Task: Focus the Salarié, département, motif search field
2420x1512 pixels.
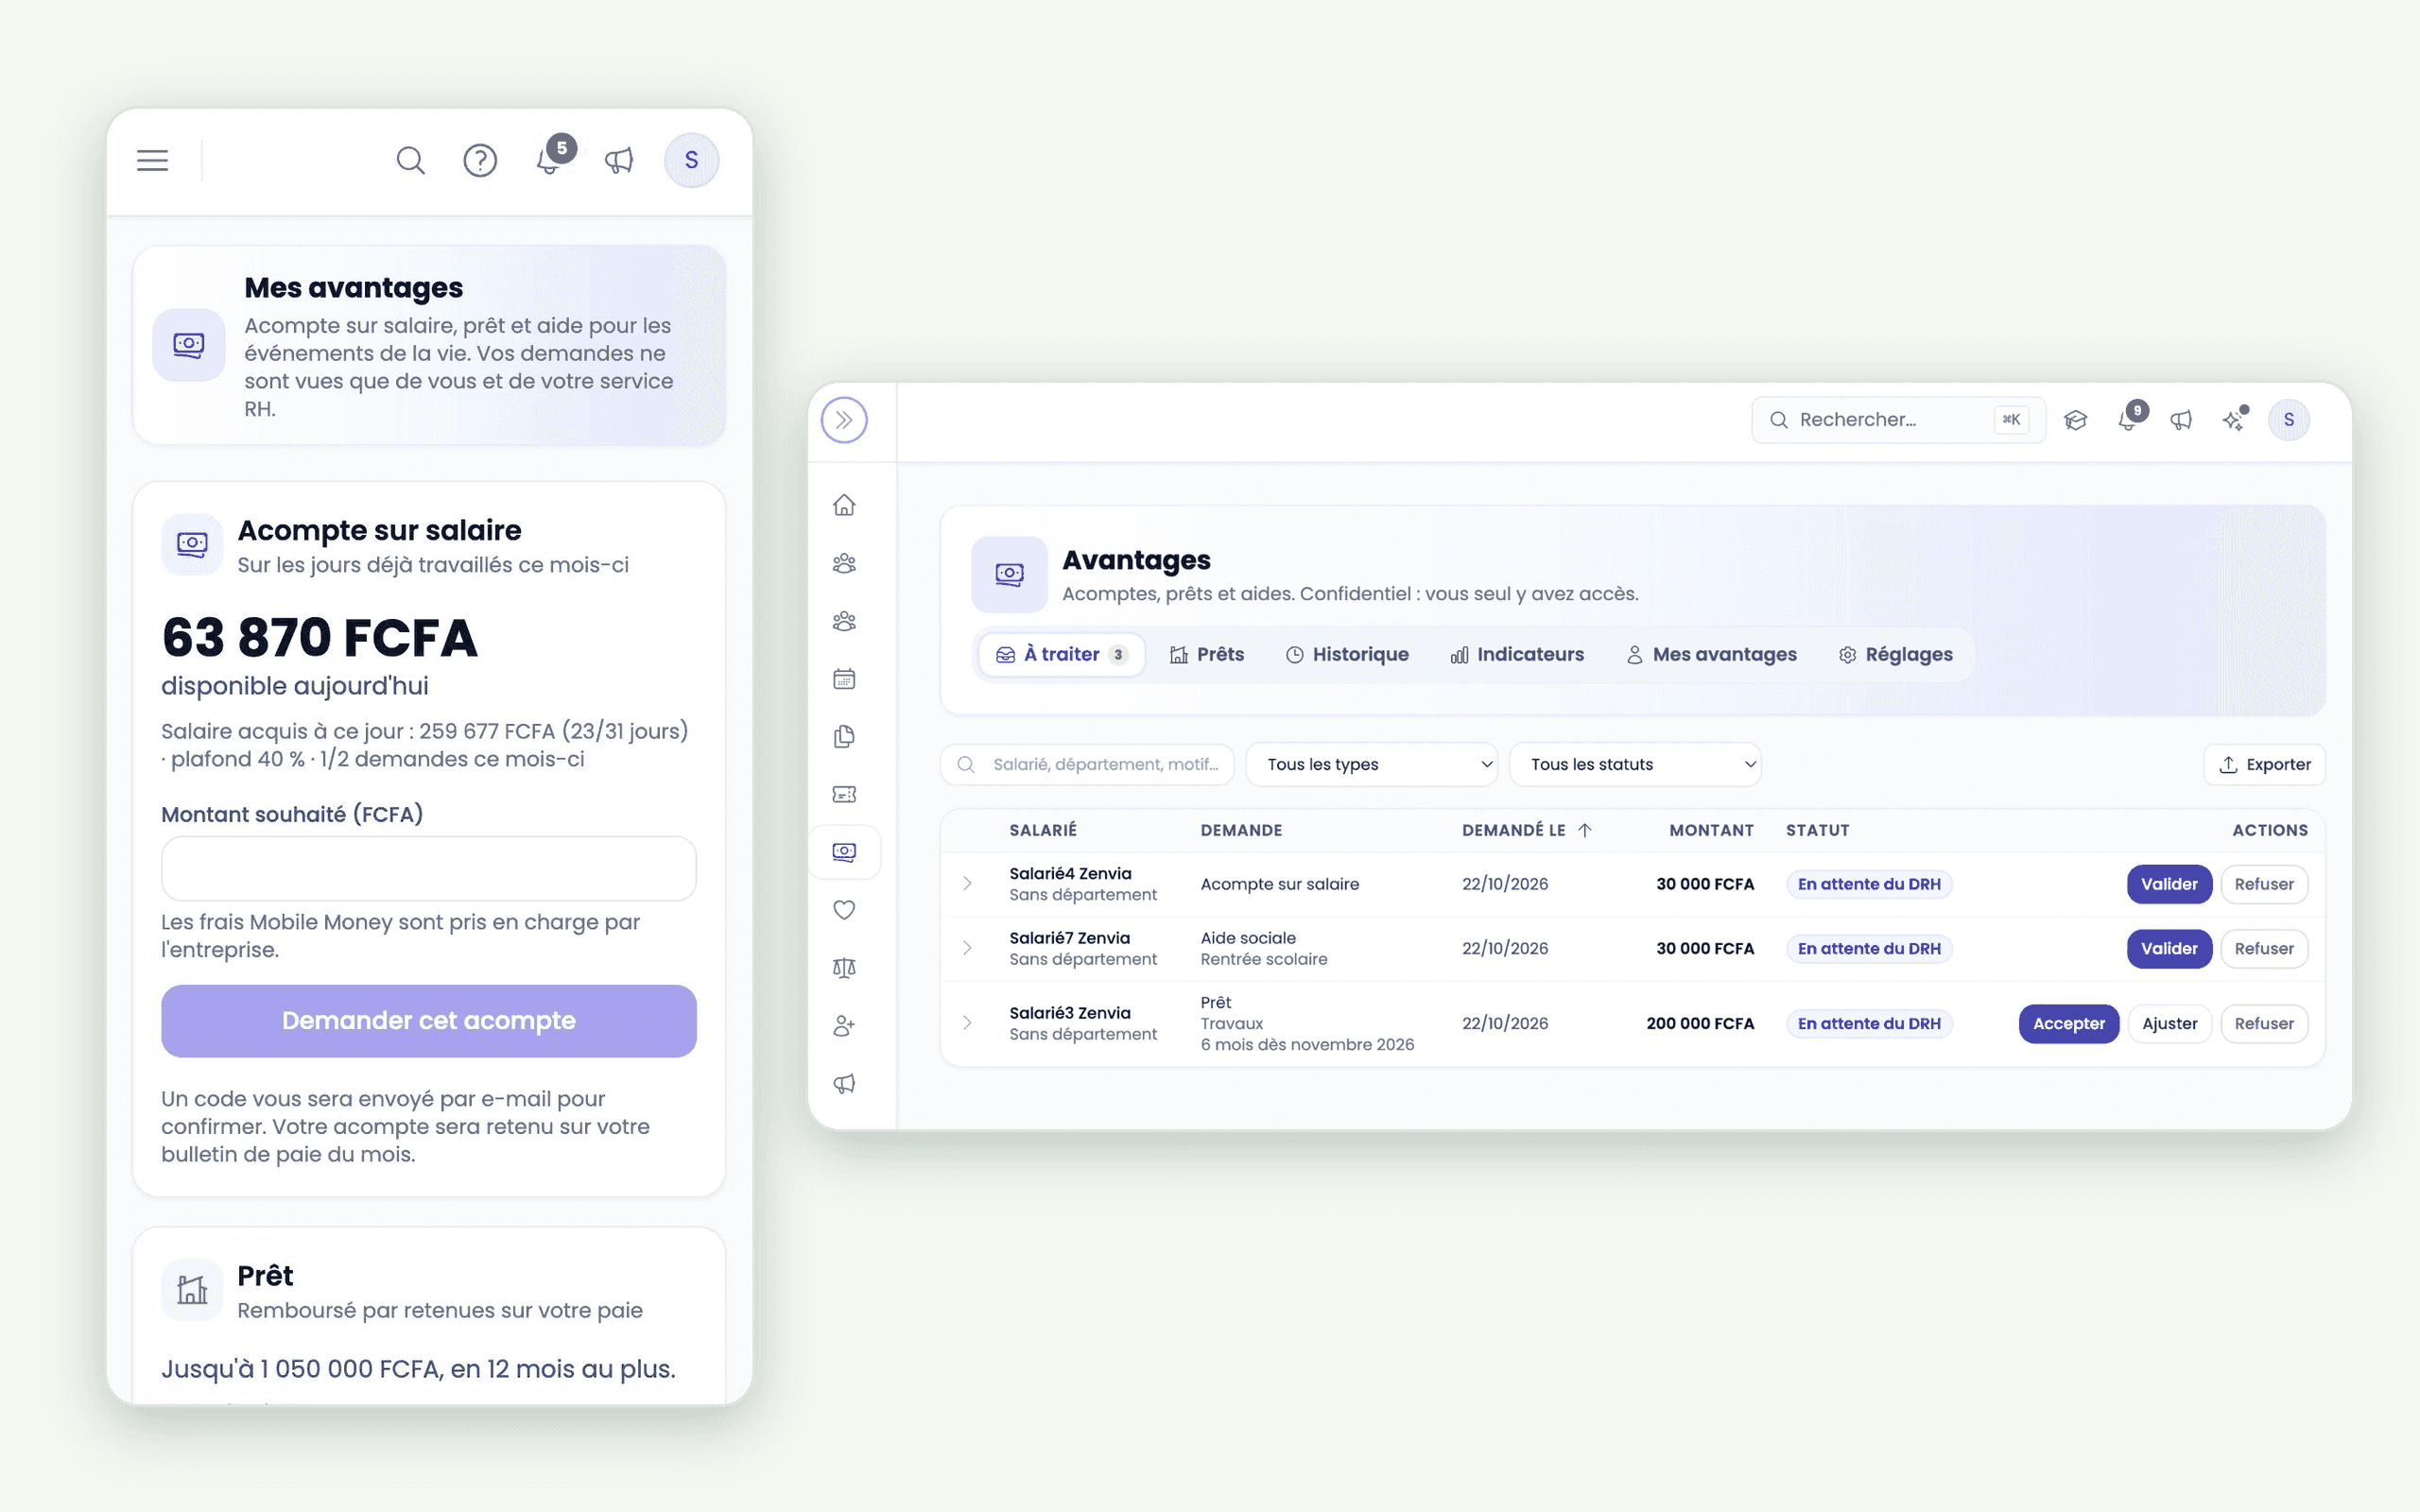Action: [x=1087, y=764]
